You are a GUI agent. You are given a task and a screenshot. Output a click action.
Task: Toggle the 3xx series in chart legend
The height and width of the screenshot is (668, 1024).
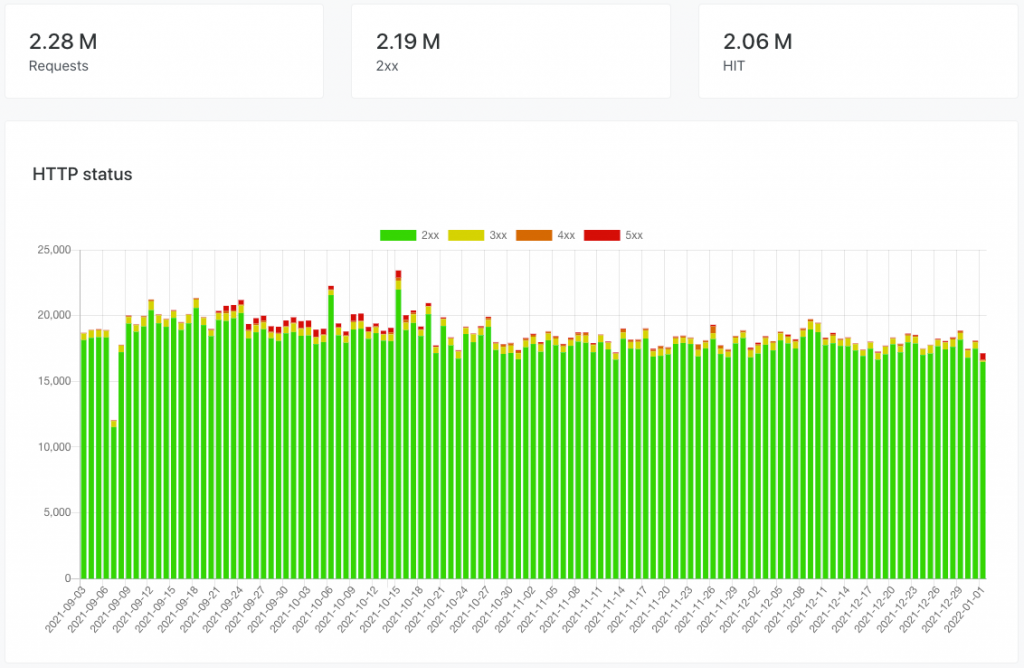(477, 235)
